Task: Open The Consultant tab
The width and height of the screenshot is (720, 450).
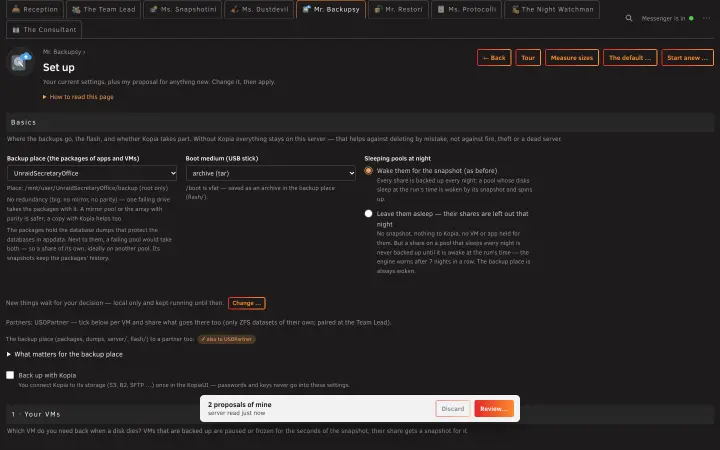Action: [44, 29]
